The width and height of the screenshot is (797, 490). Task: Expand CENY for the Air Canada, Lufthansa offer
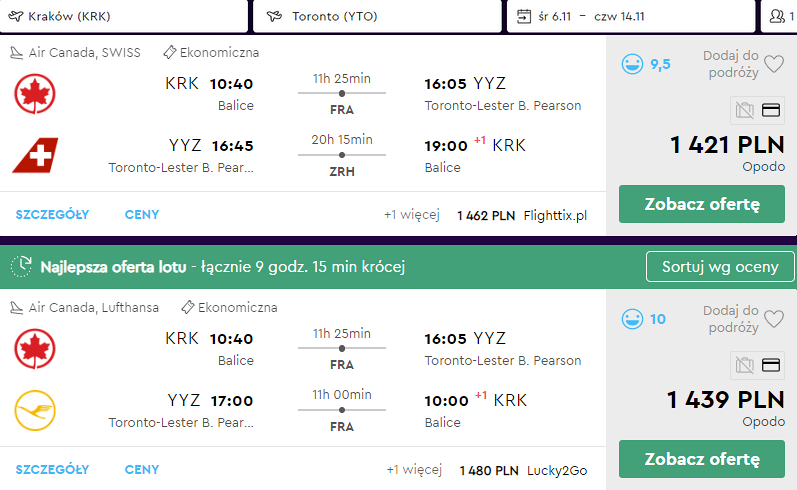142,470
